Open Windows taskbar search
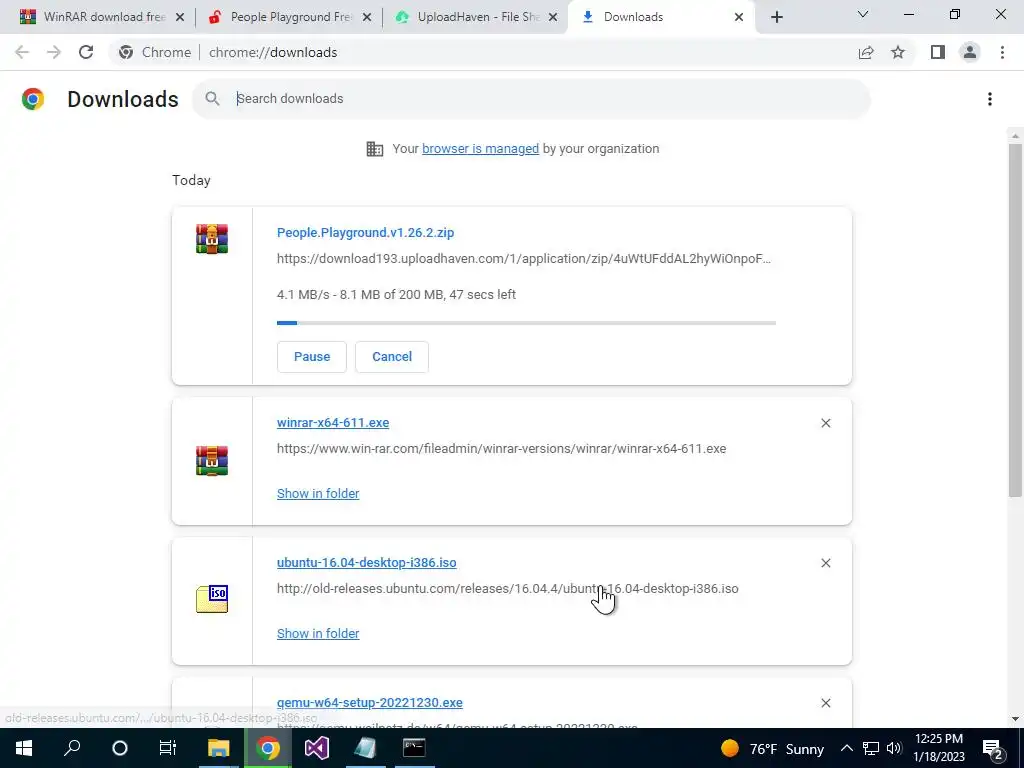The width and height of the screenshot is (1024, 768). click(x=72, y=748)
